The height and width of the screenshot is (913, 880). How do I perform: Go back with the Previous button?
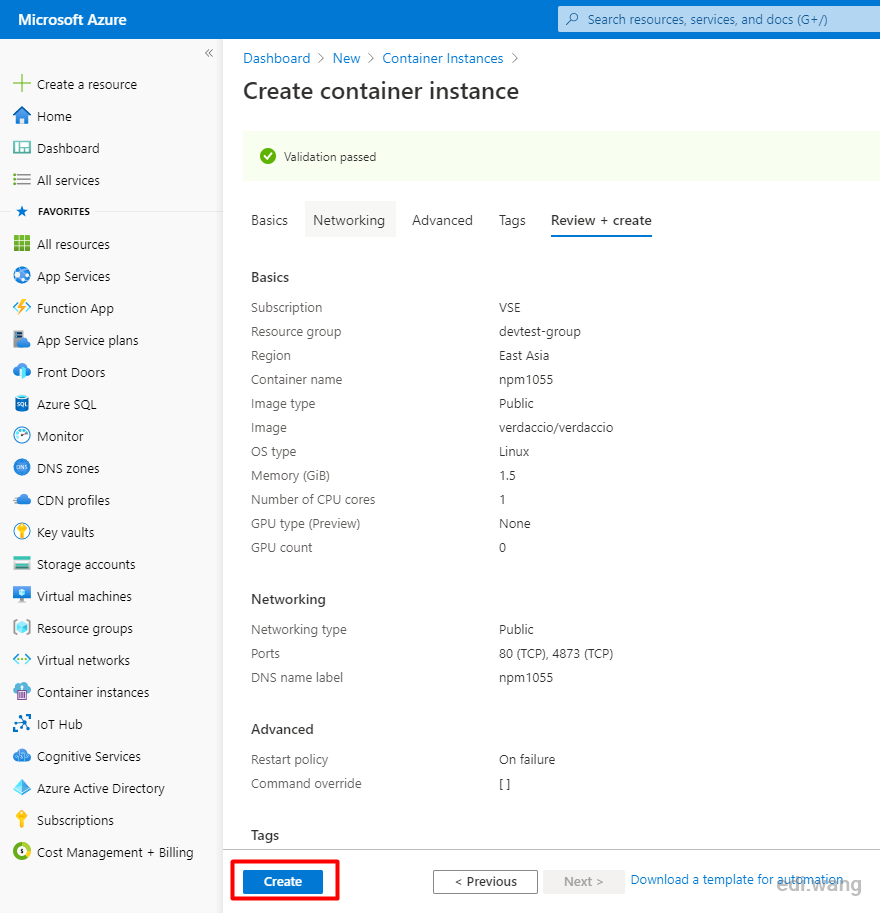pos(485,882)
